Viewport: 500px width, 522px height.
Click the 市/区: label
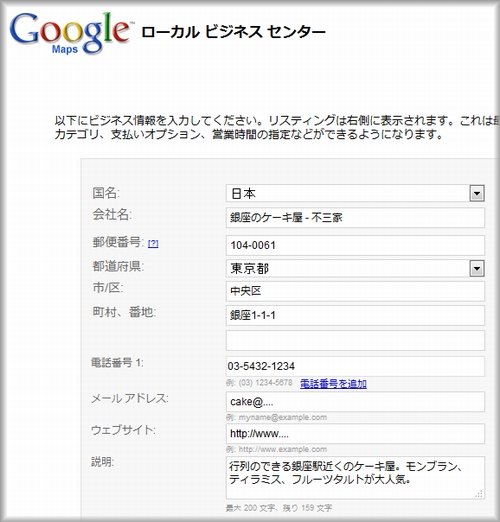[x=108, y=287]
